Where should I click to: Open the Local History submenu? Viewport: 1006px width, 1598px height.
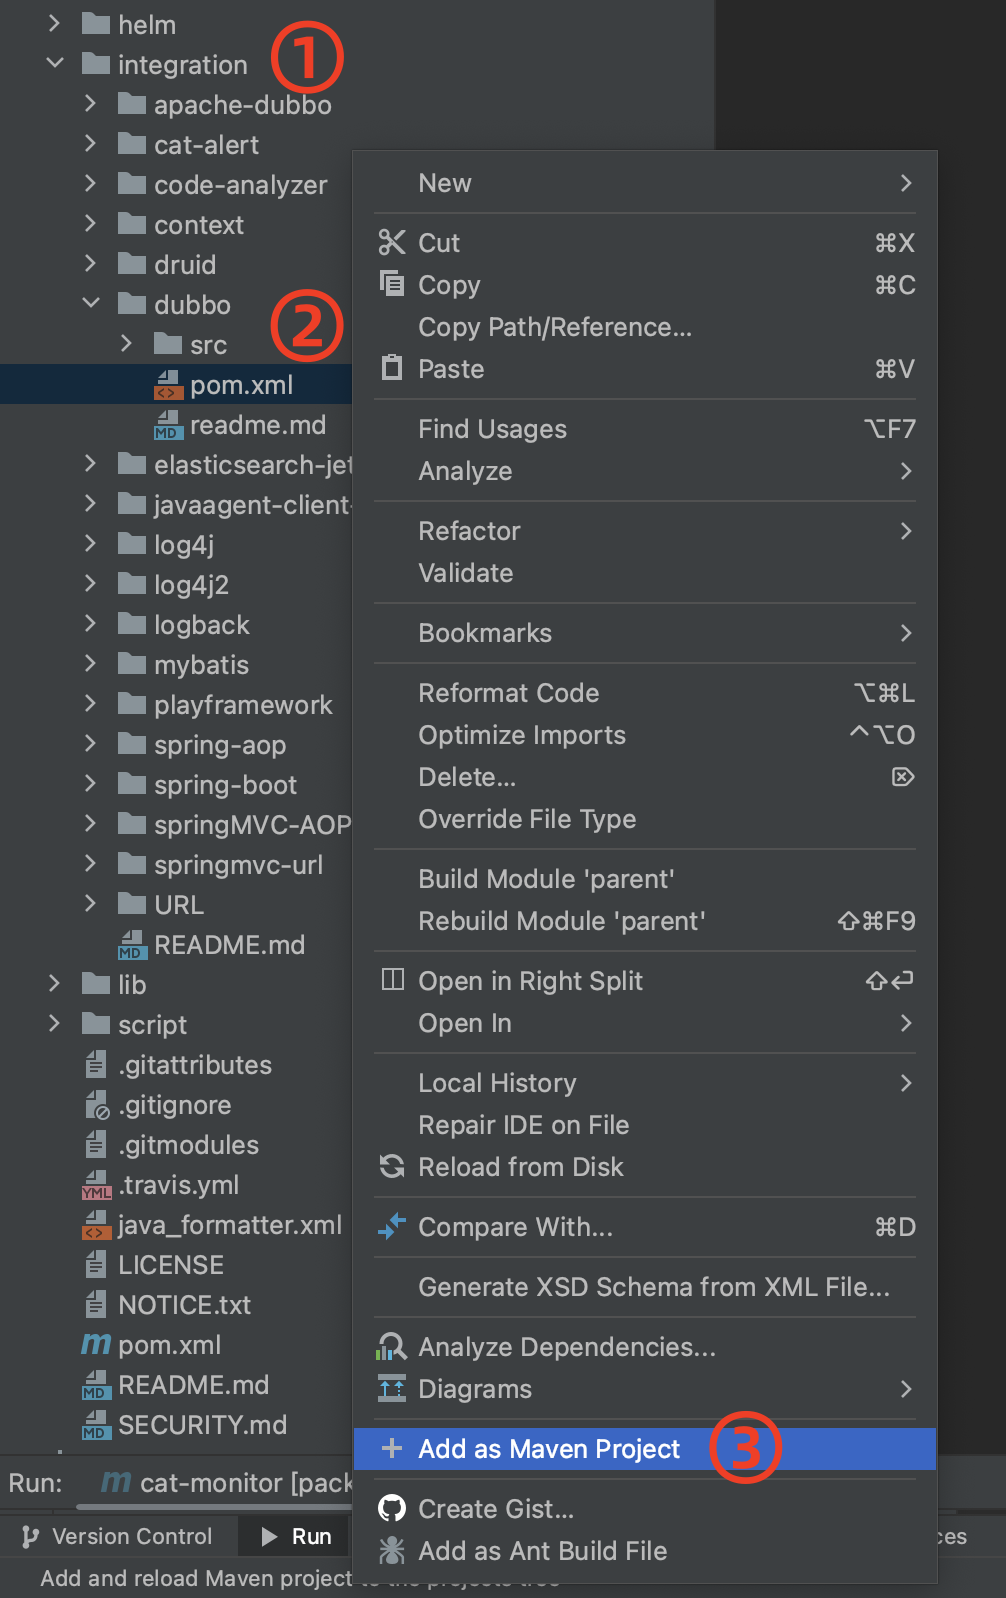point(645,1083)
